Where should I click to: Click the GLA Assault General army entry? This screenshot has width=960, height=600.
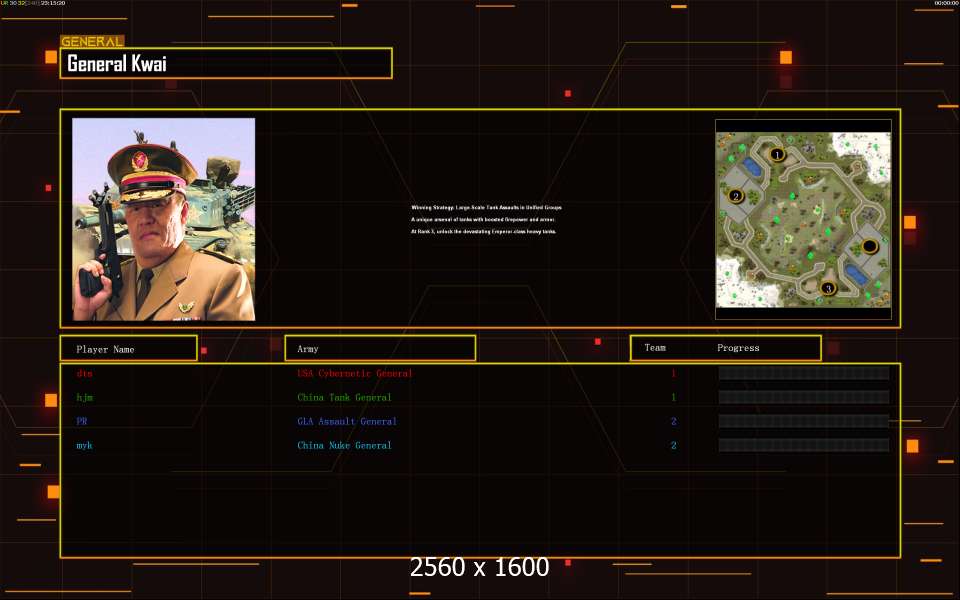click(x=347, y=422)
